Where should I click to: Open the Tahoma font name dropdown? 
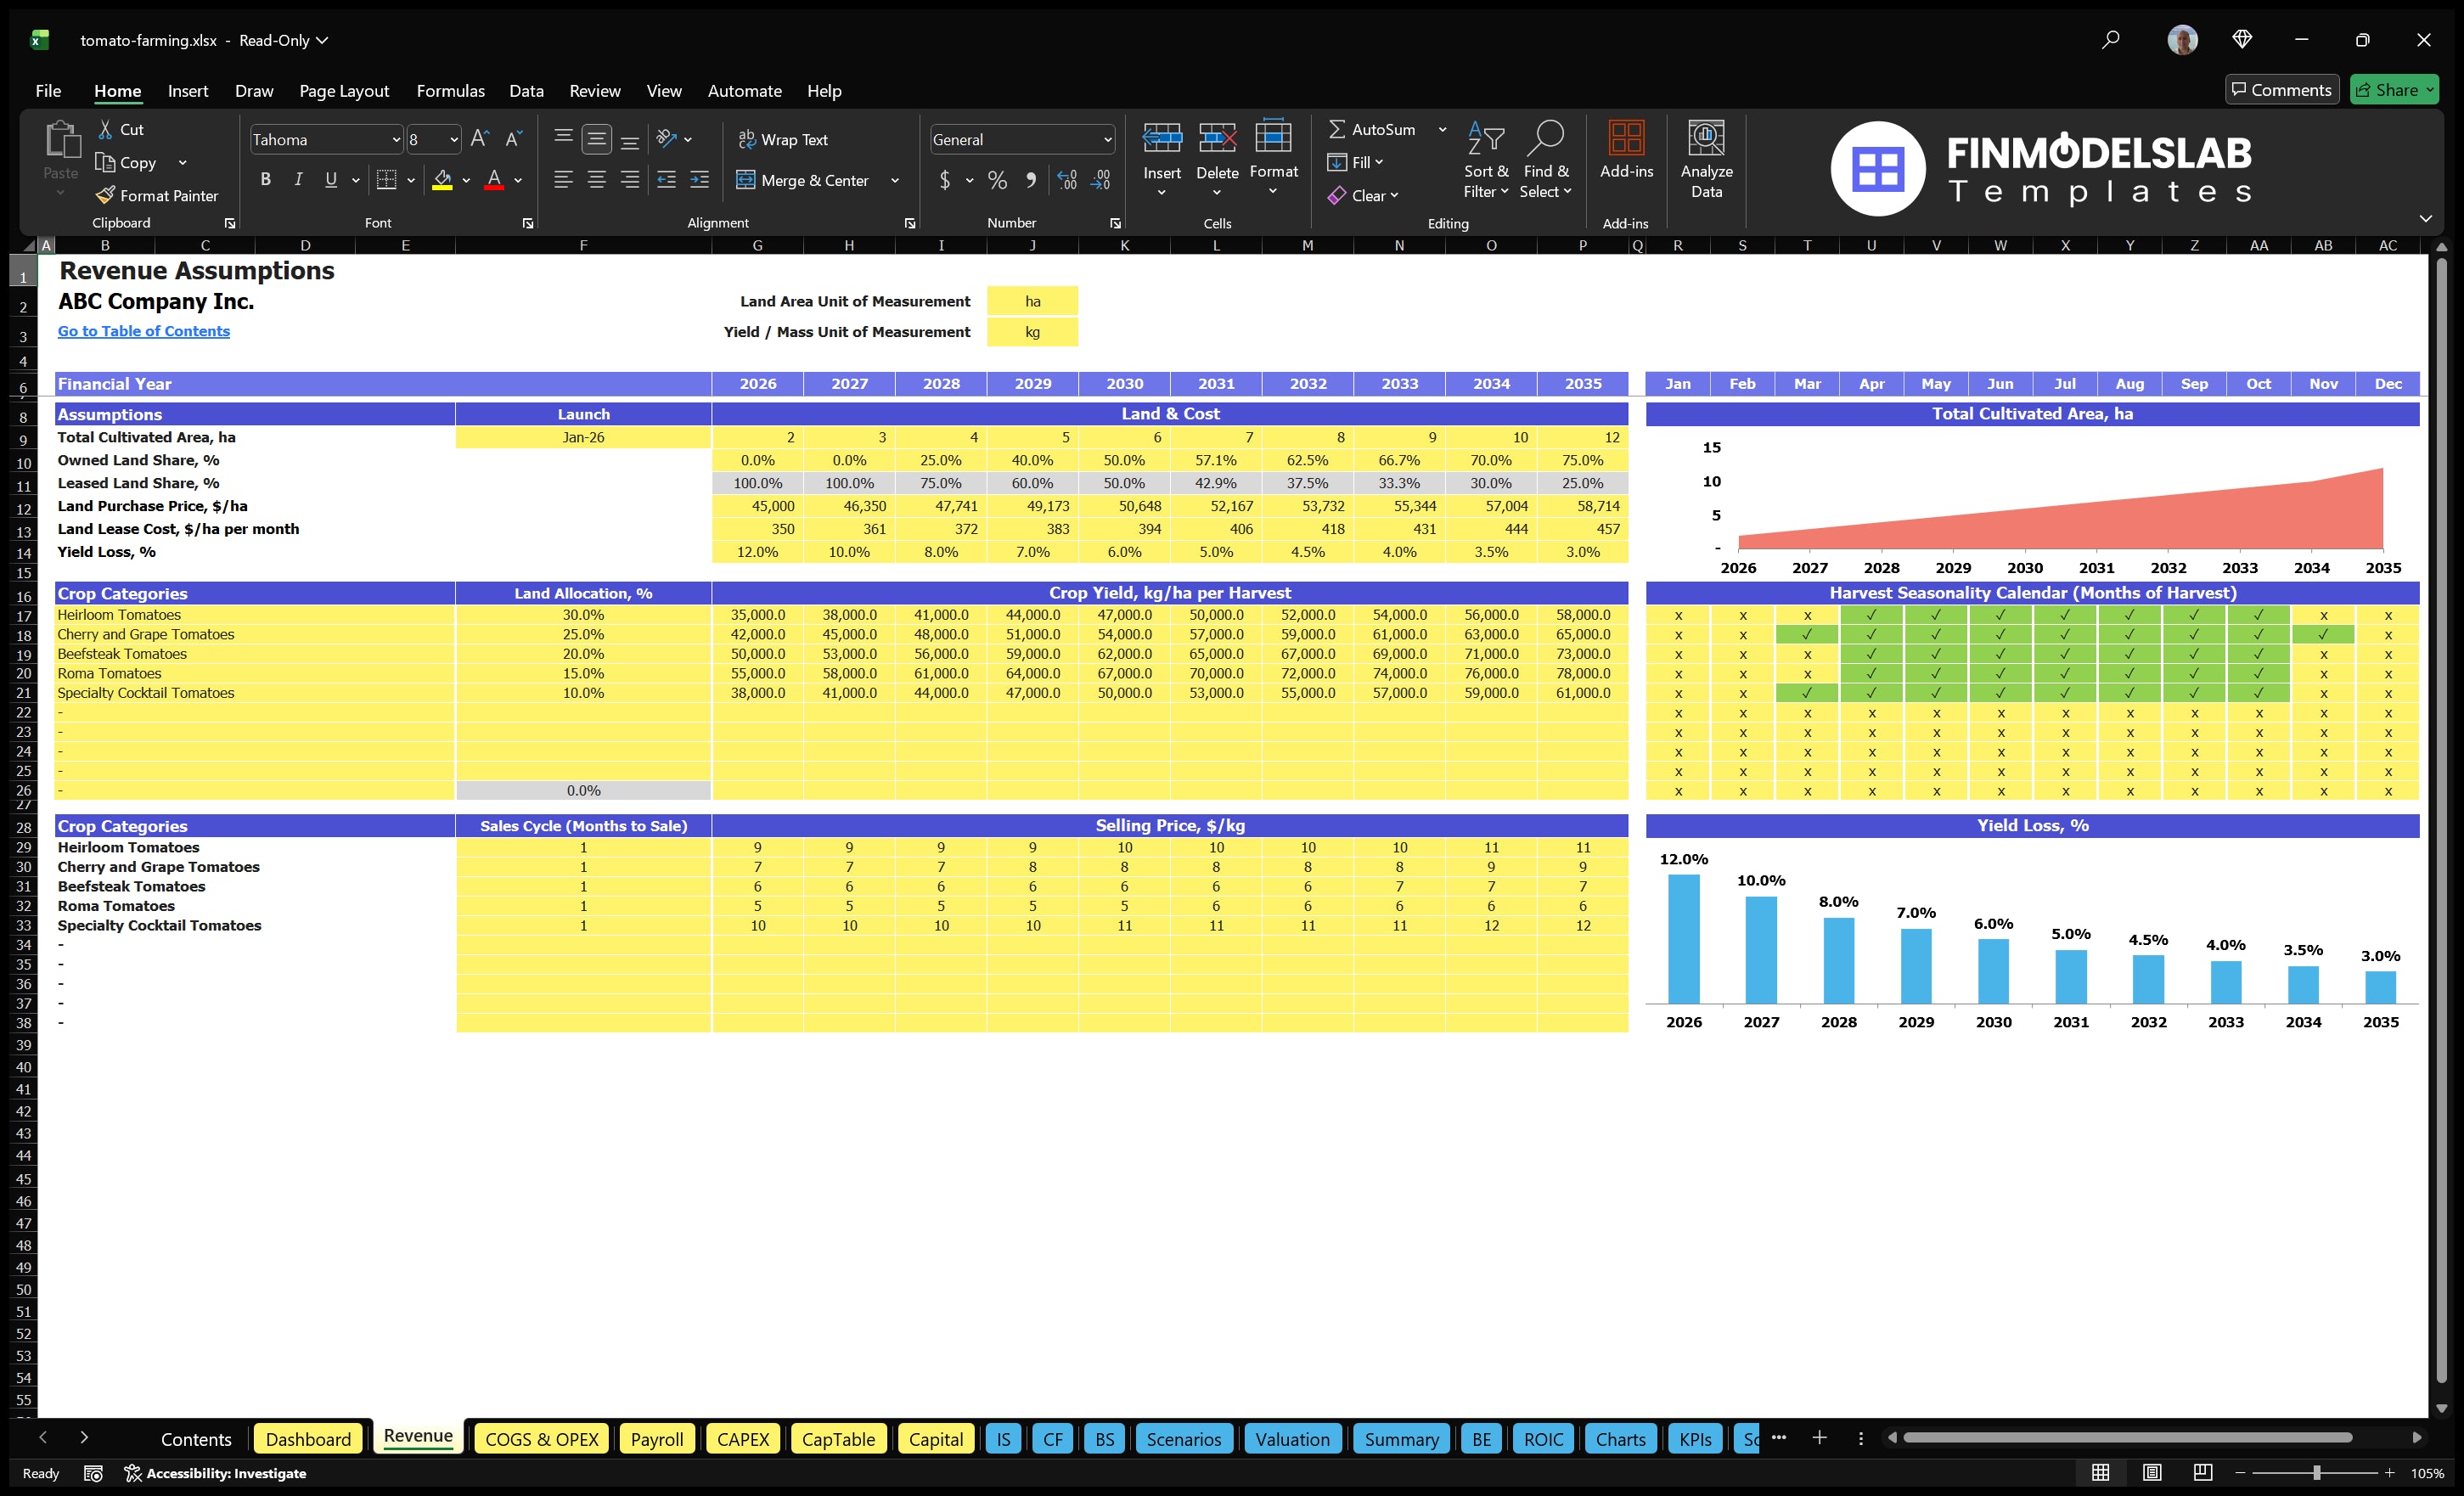[395, 140]
